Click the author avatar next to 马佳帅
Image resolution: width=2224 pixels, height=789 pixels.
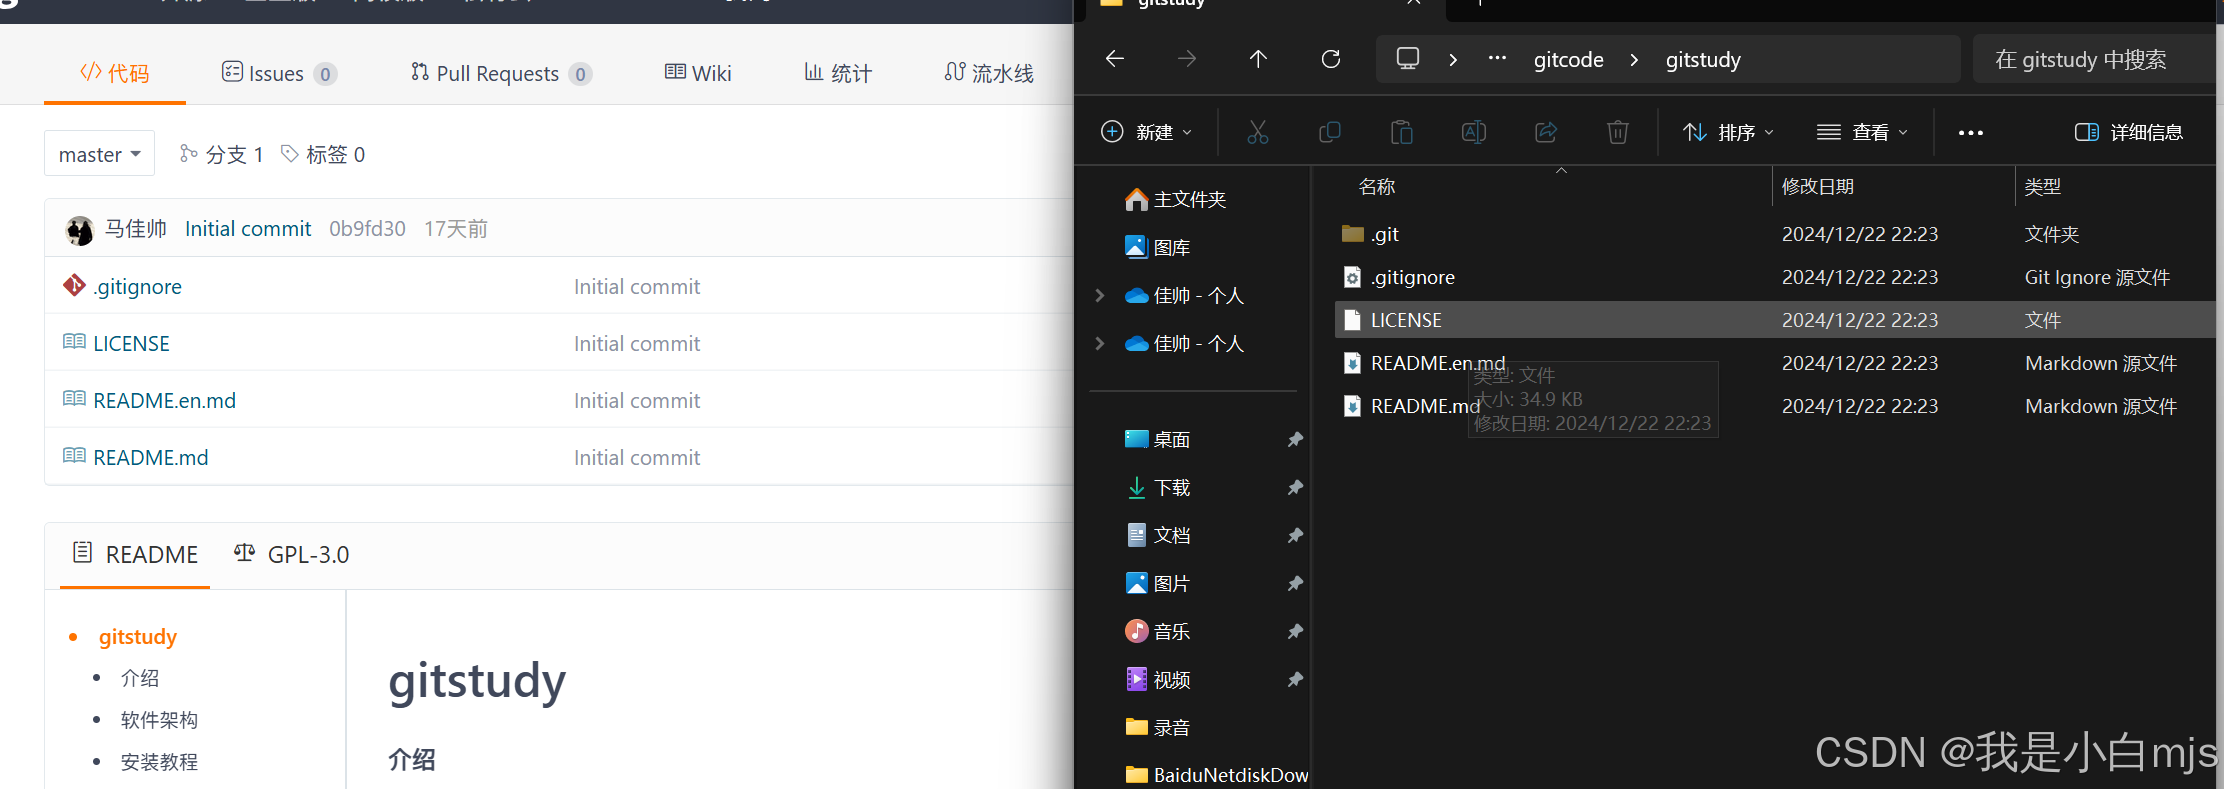pyautogui.click(x=80, y=230)
